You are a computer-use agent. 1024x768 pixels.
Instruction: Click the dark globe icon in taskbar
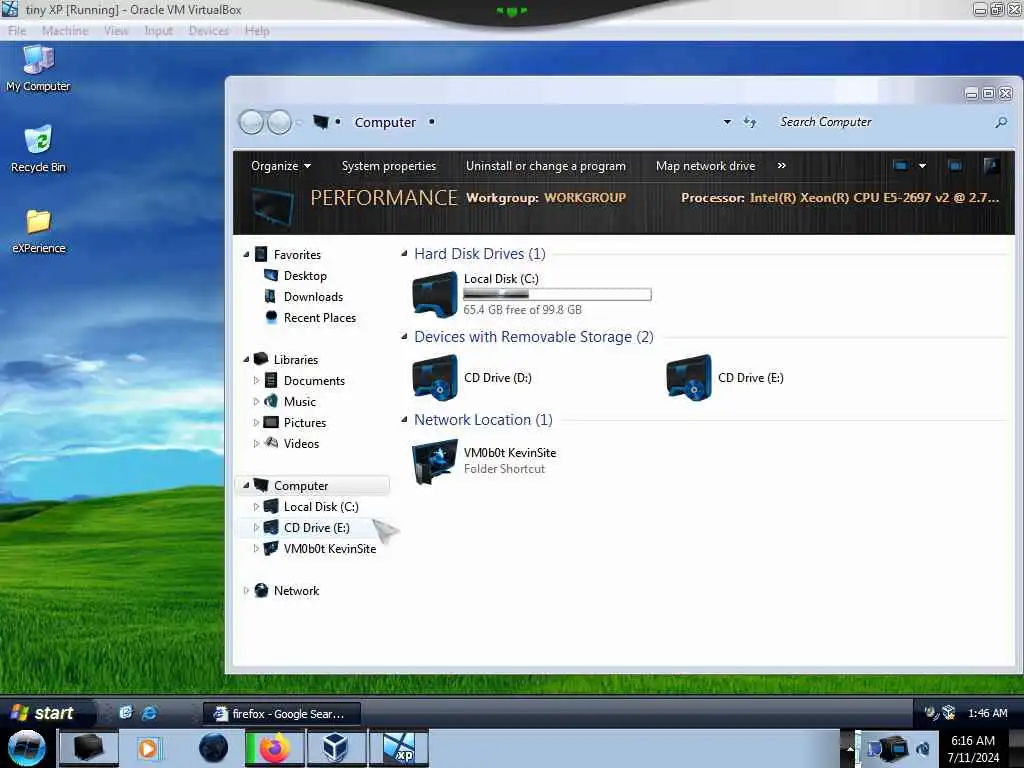click(x=214, y=748)
